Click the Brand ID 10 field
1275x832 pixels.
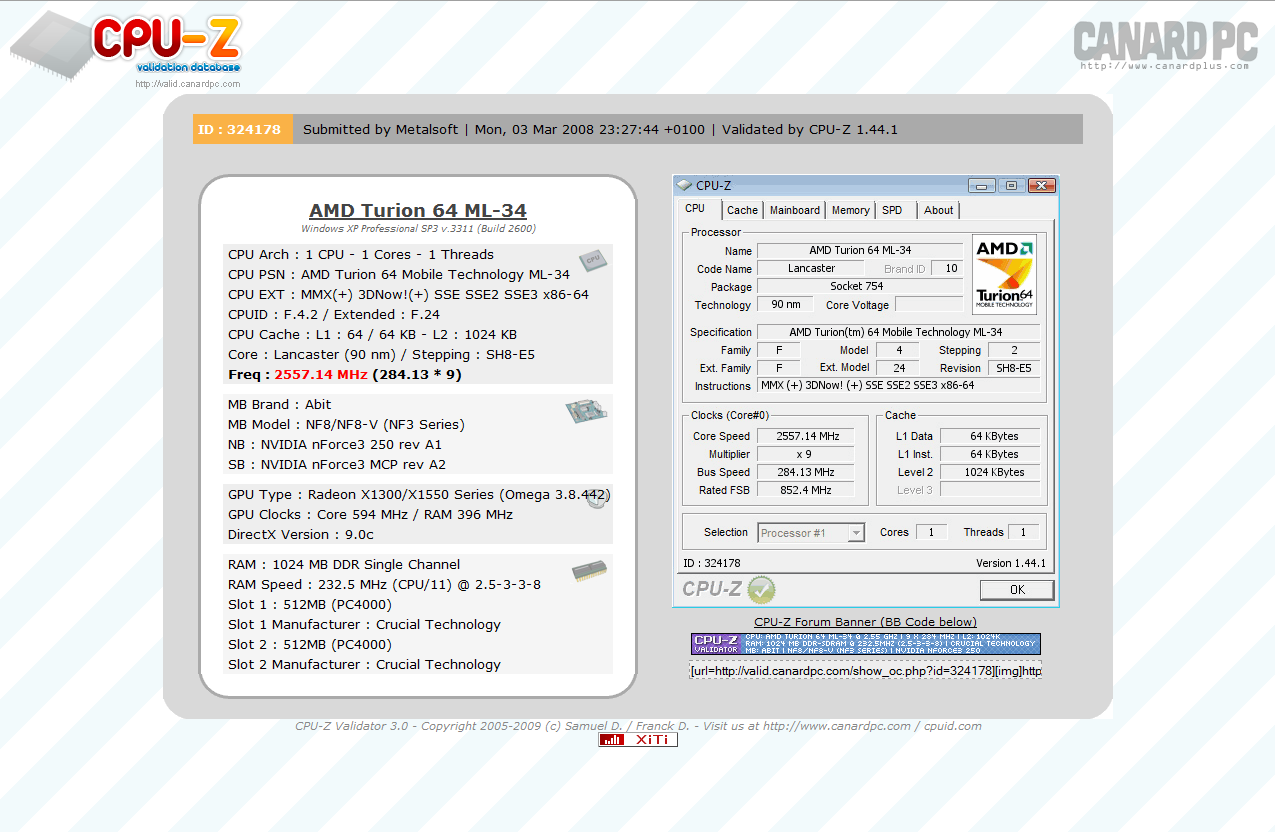pyautogui.click(x=946, y=268)
